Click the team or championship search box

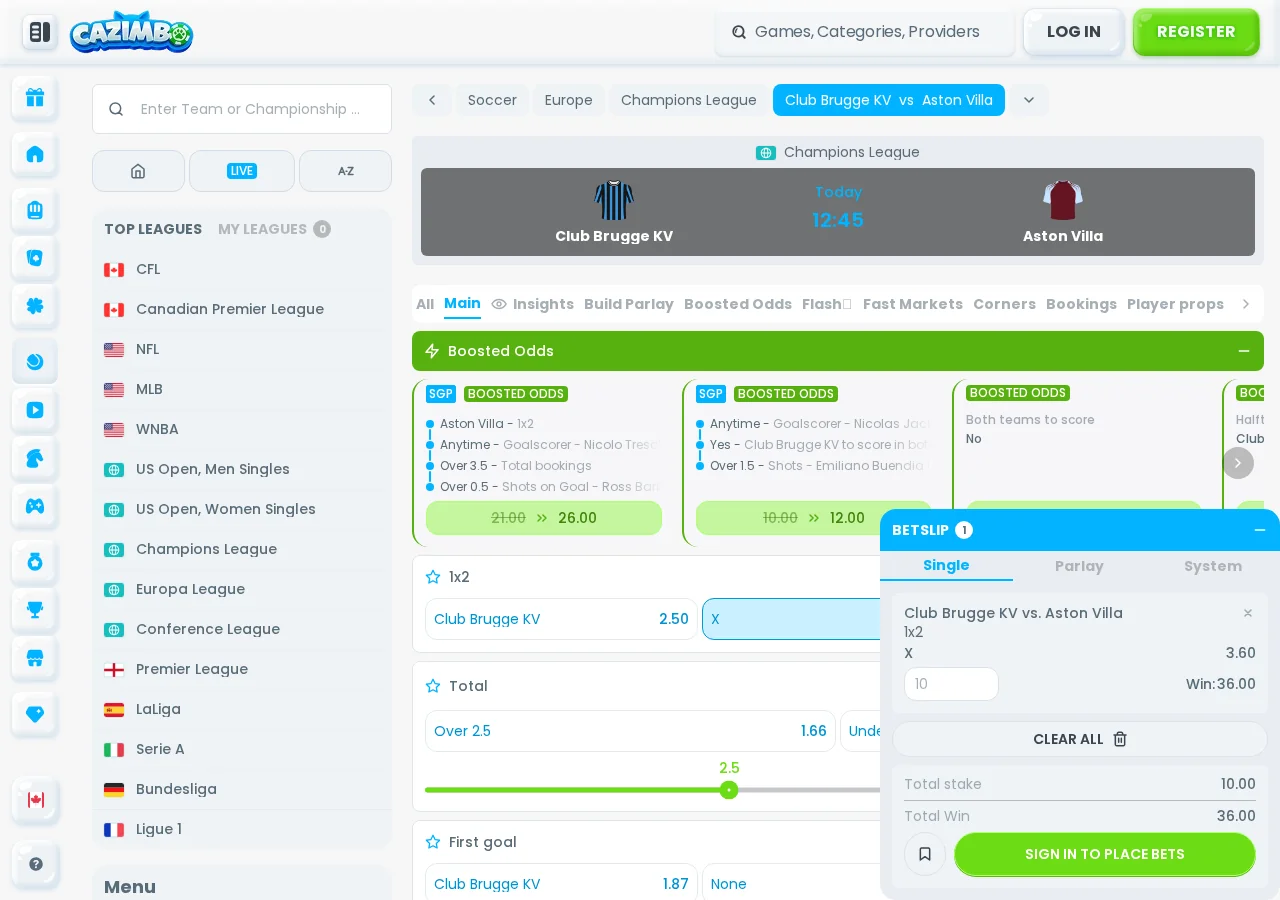242,109
